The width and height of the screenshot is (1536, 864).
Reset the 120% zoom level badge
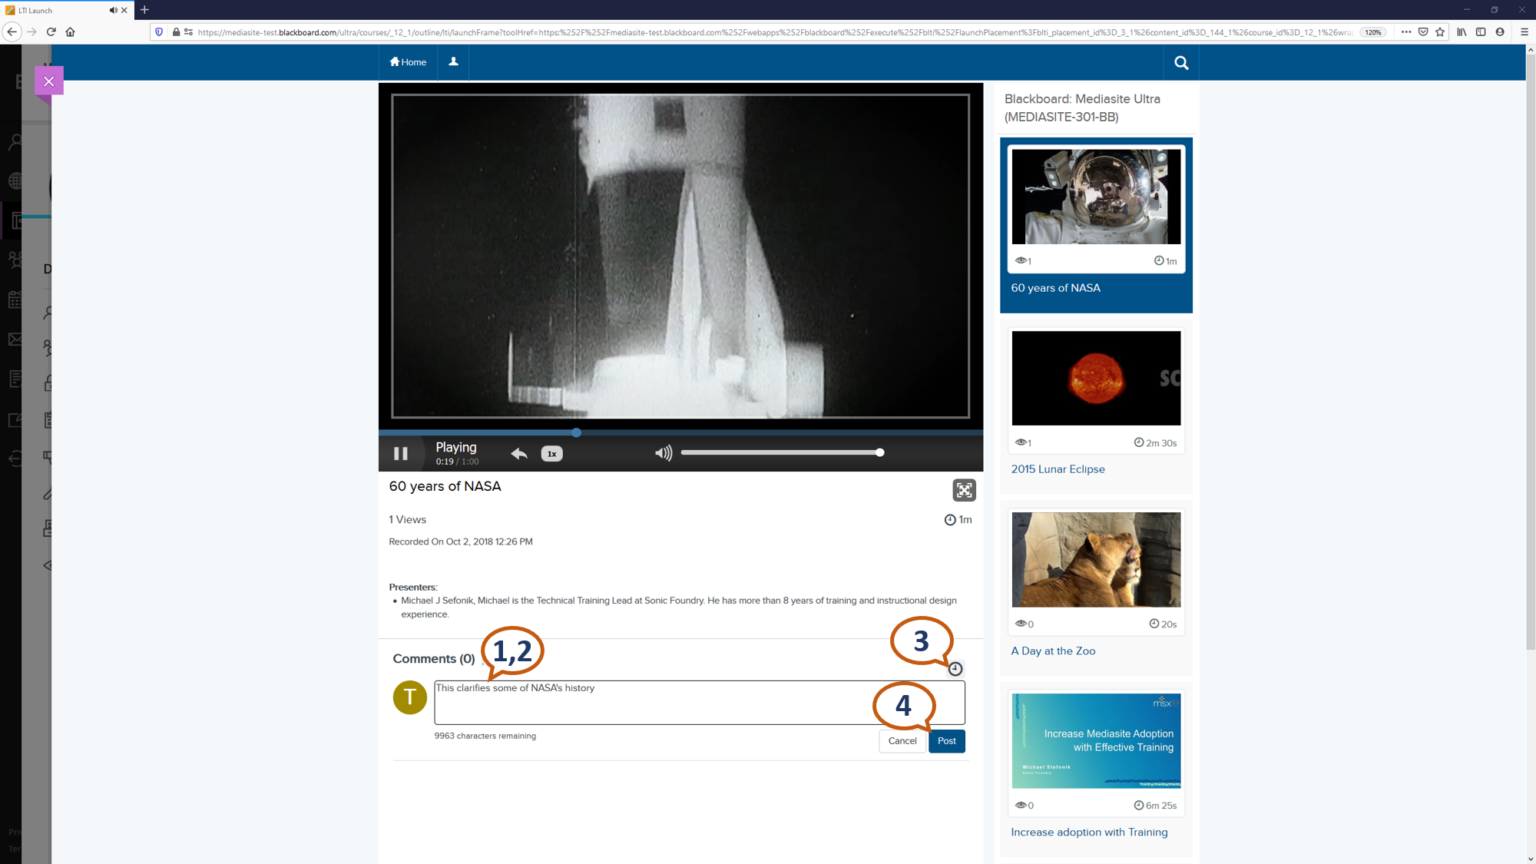[1373, 32]
